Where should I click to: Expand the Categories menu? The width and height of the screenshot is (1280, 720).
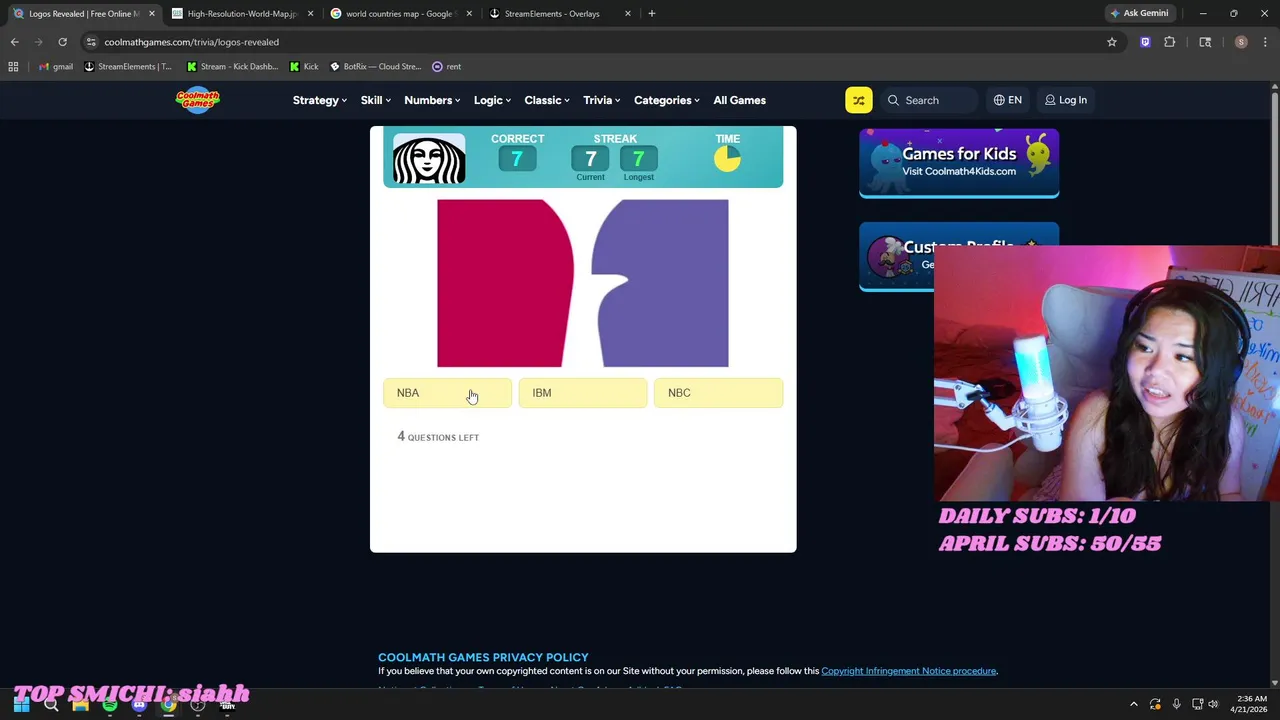click(x=668, y=100)
